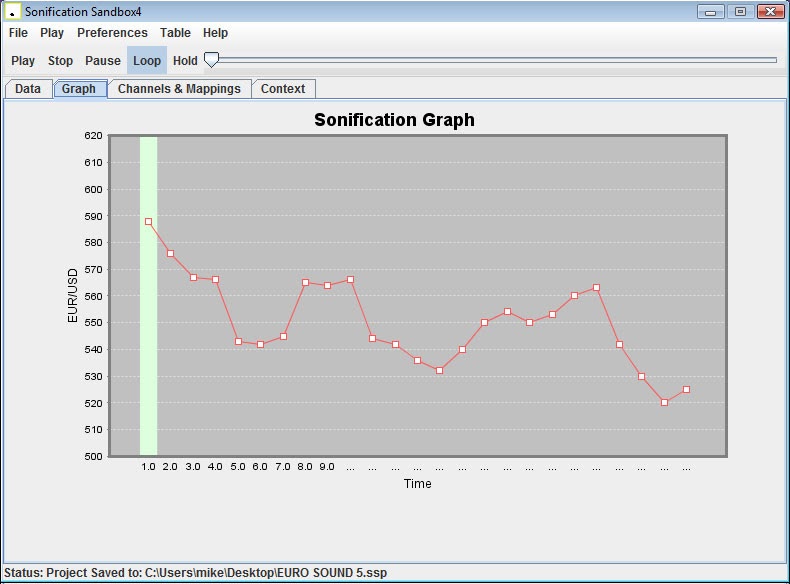
Task: Select the Graph tab
Action: [x=79, y=89]
